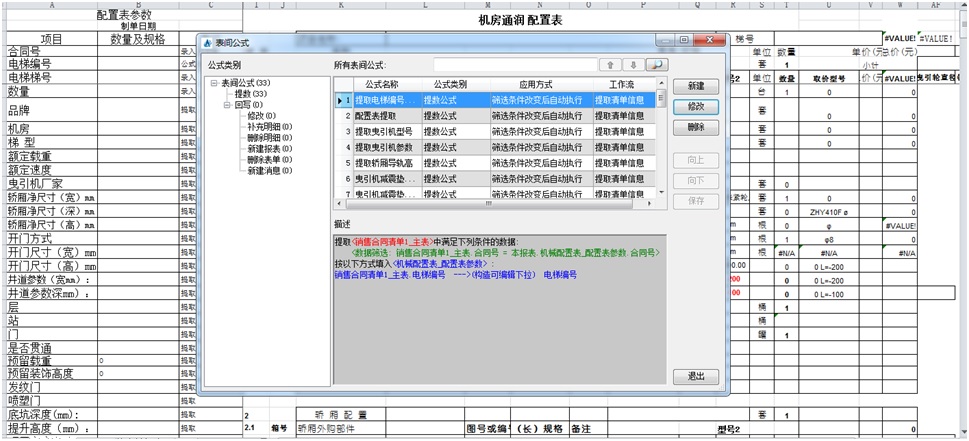The height and width of the screenshot is (441, 969).
Task: Select the 配置表提取 formula row
Action: pyautogui.click(x=383, y=116)
